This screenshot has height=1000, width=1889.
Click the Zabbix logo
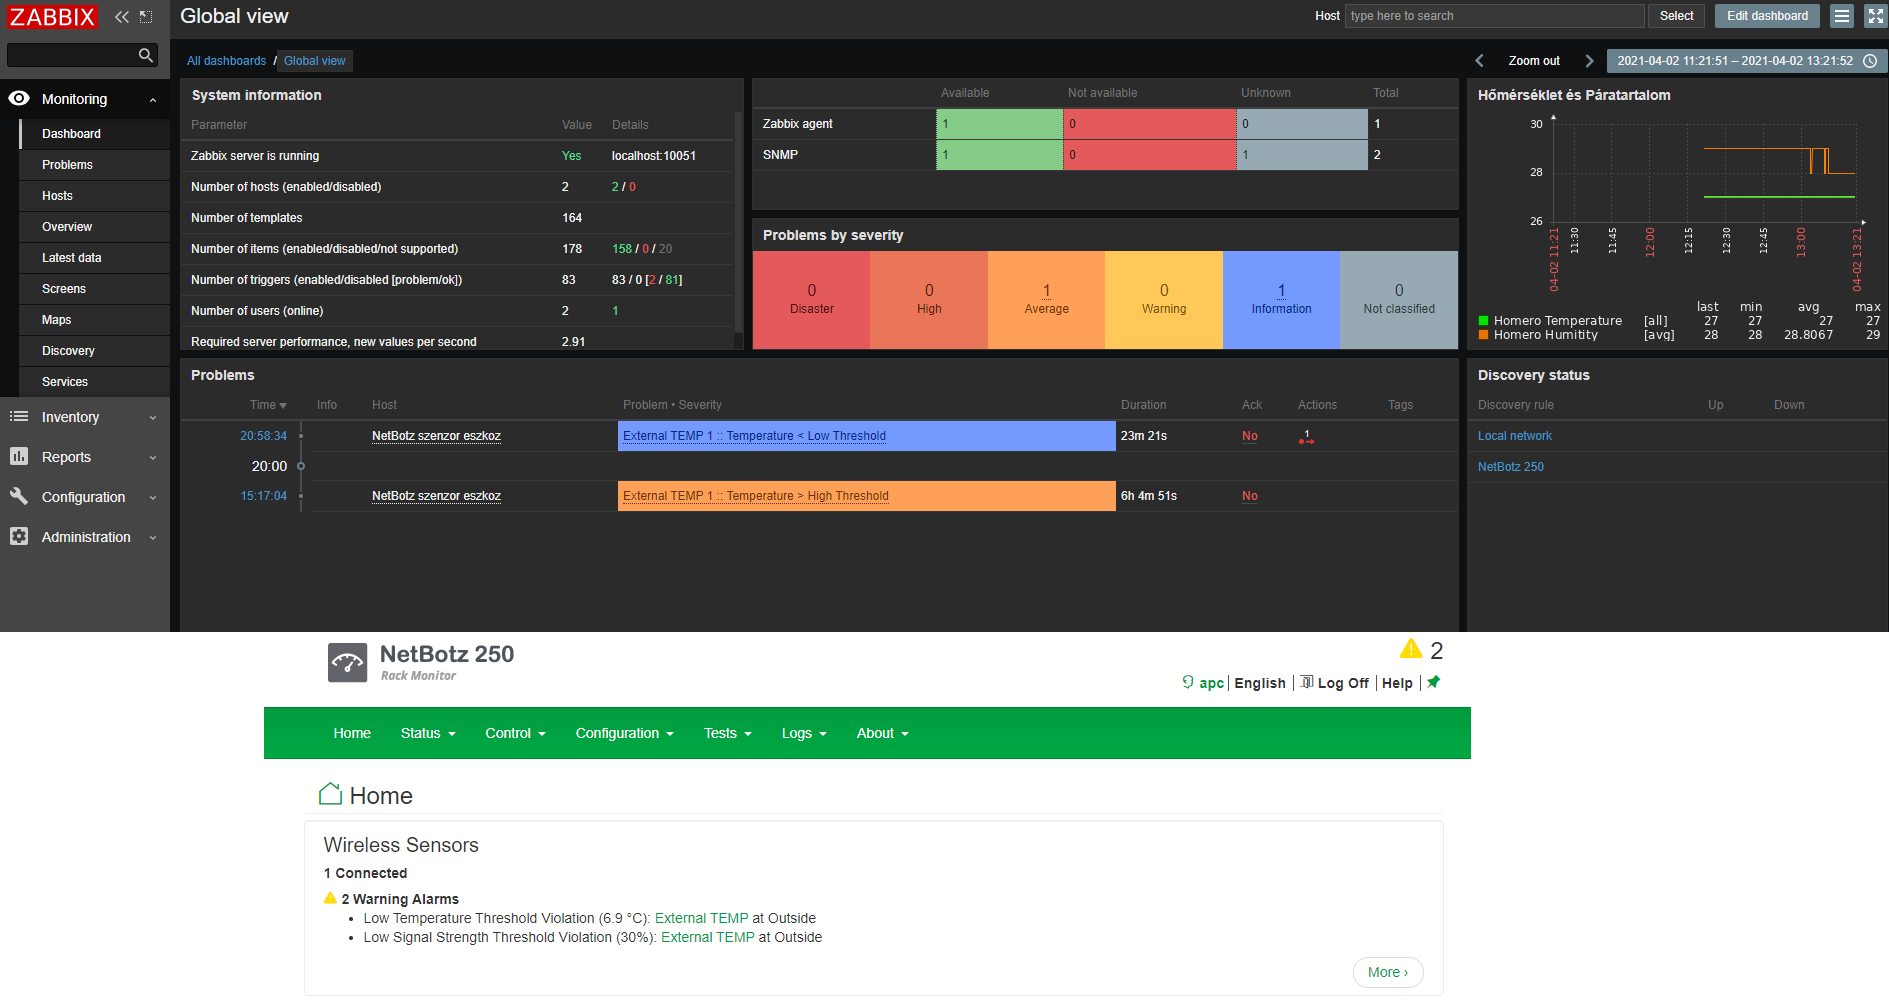(52, 17)
